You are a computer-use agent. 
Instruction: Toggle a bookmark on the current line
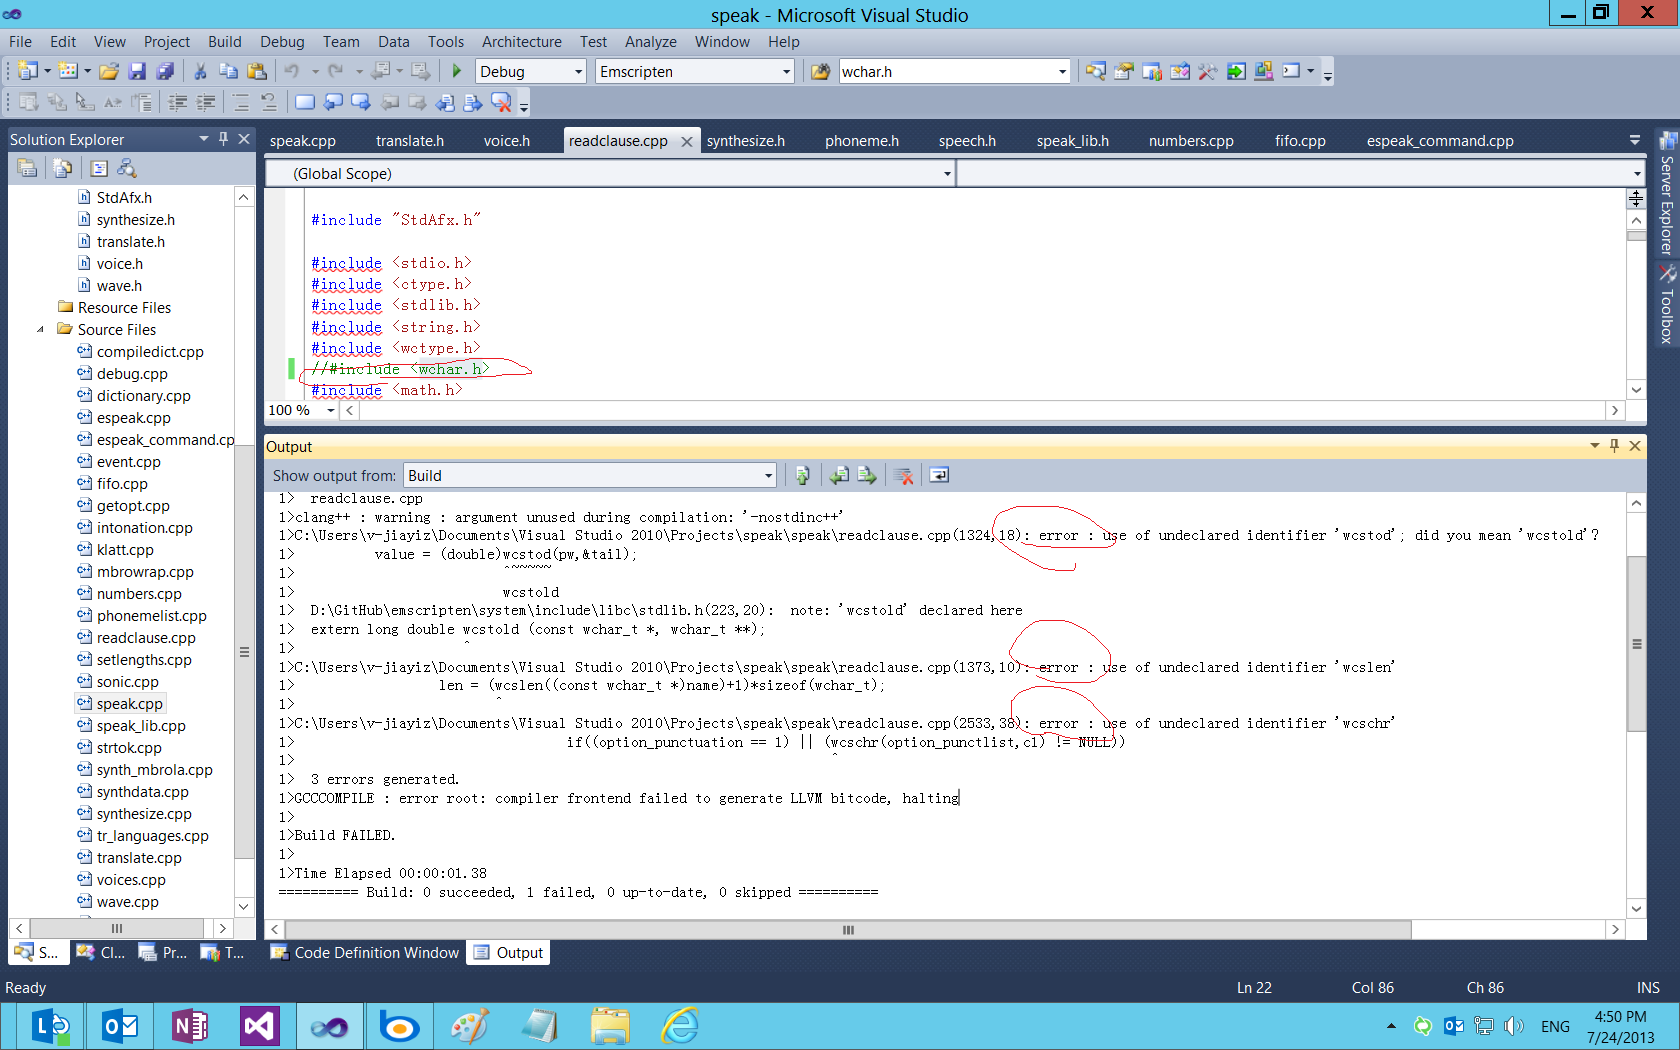(305, 102)
